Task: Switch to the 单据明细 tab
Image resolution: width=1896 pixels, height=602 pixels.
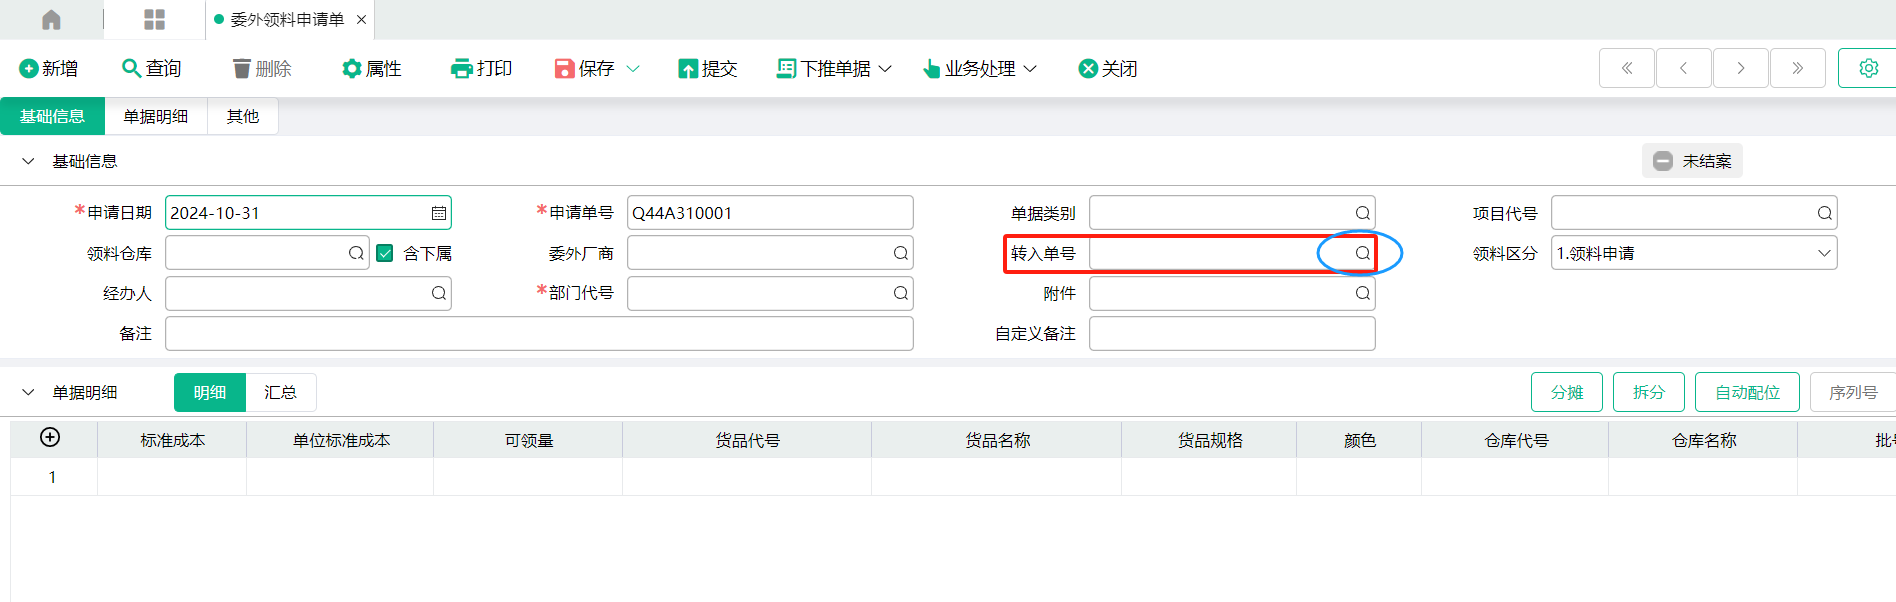Action: 156,117
